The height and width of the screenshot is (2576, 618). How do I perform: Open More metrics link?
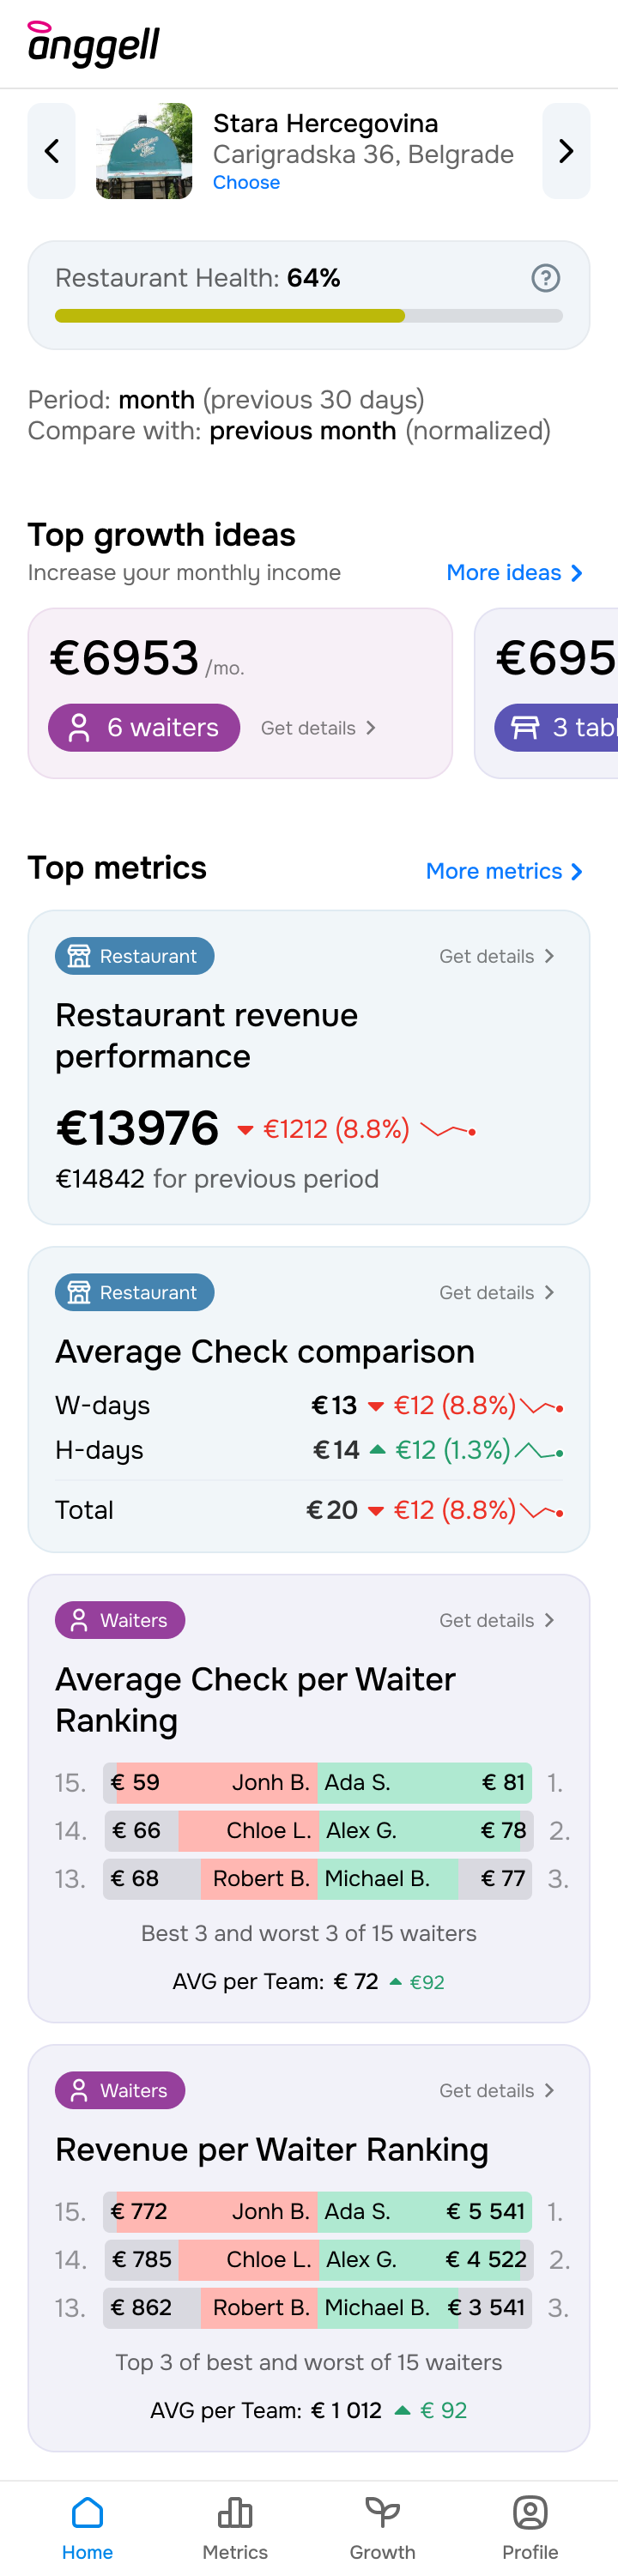tap(504, 871)
